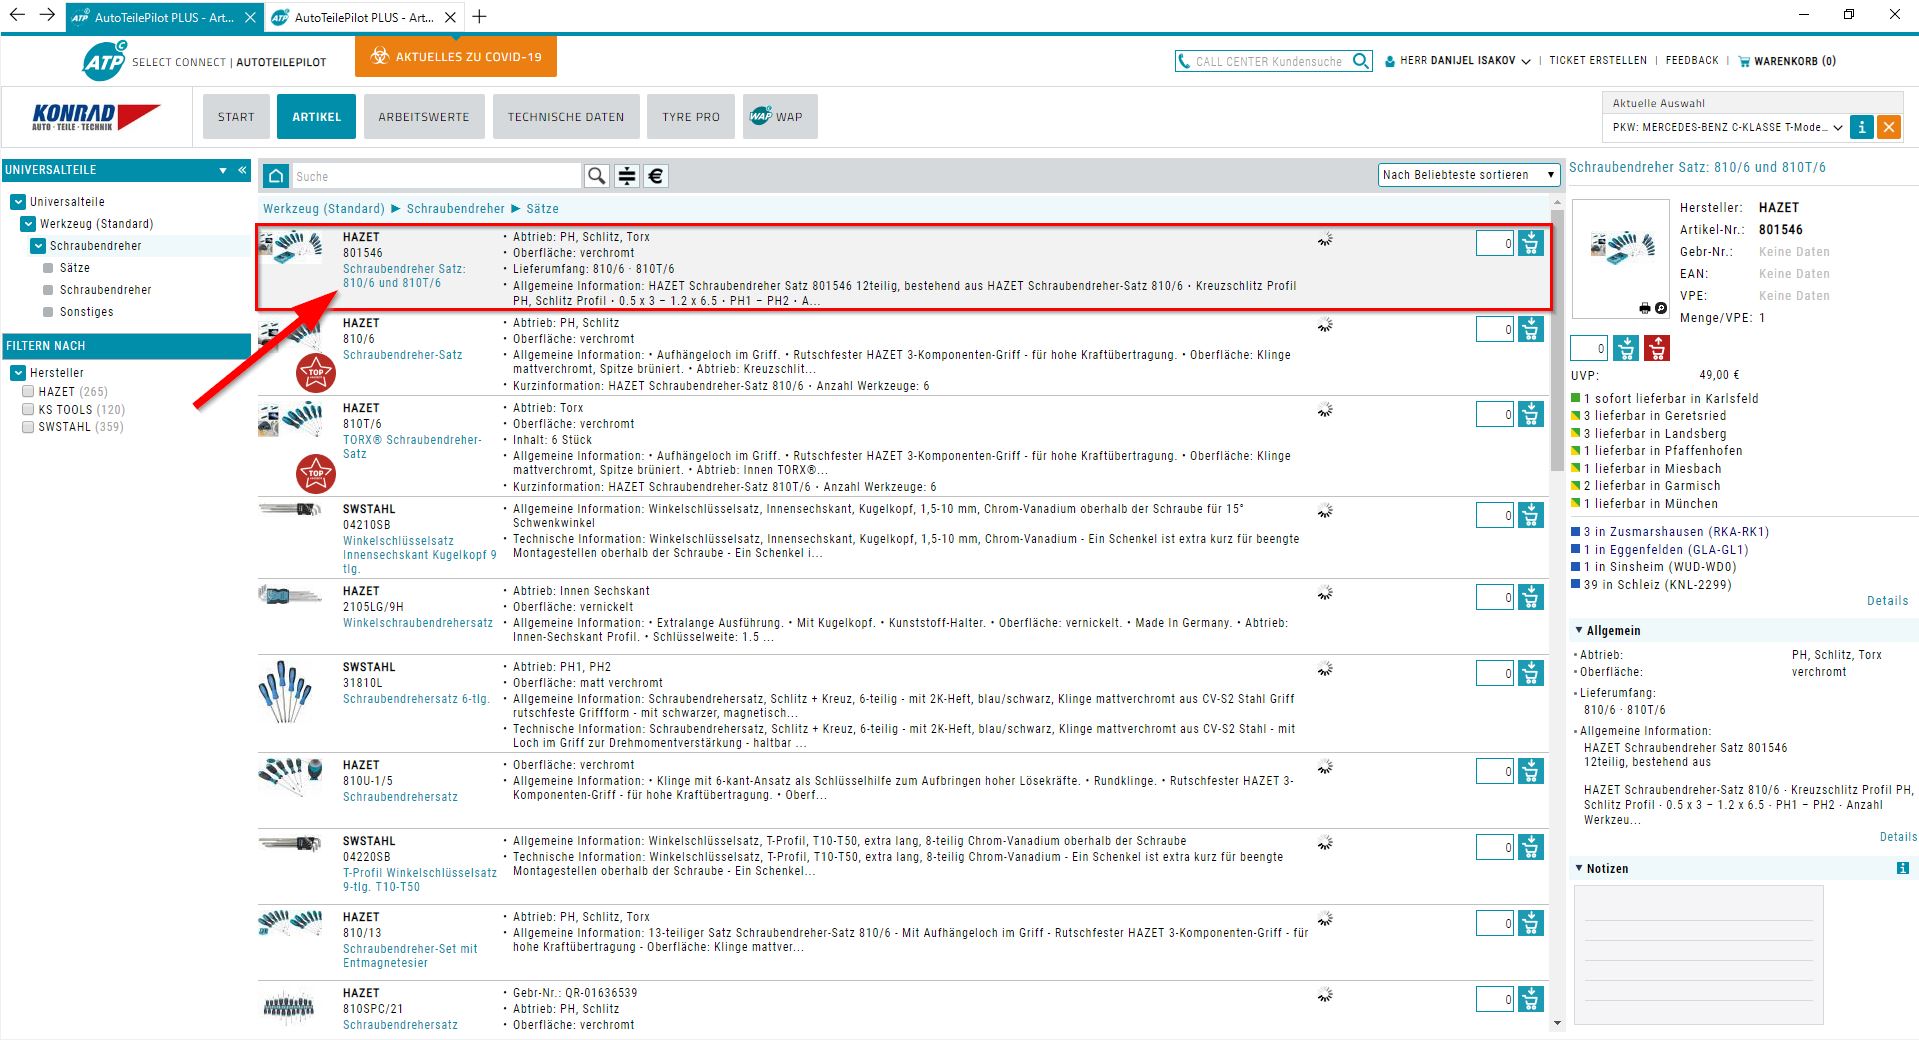
Task: Open the WAP tab
Action: [780, 117]
